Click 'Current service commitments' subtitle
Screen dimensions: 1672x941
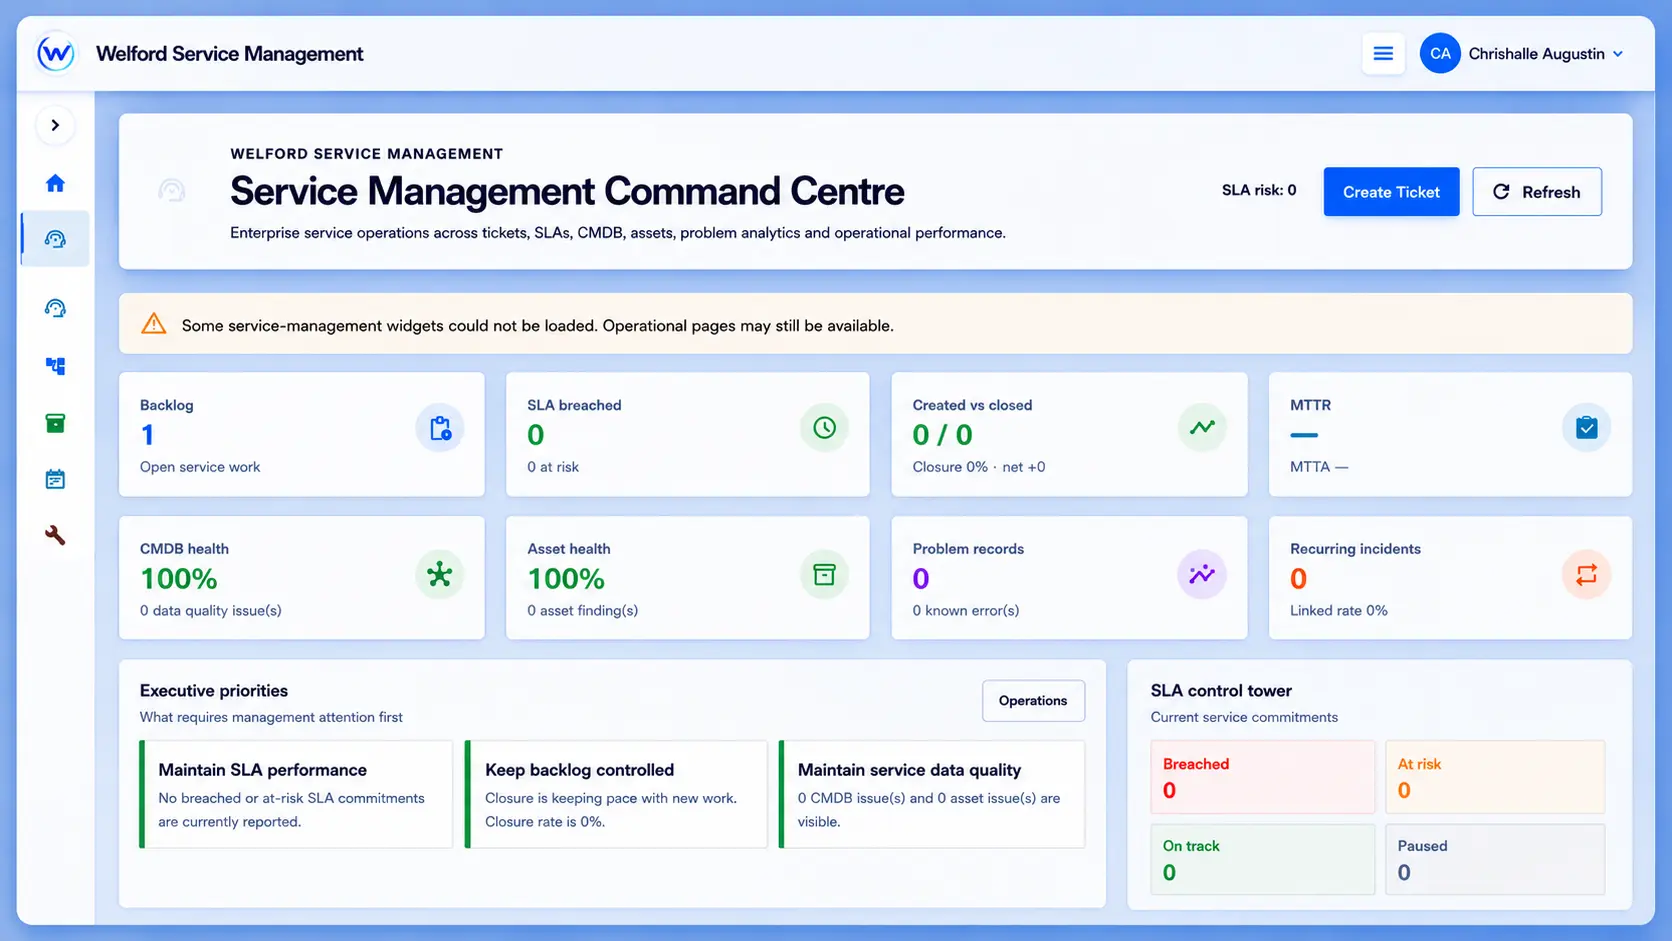(1244, 717)
